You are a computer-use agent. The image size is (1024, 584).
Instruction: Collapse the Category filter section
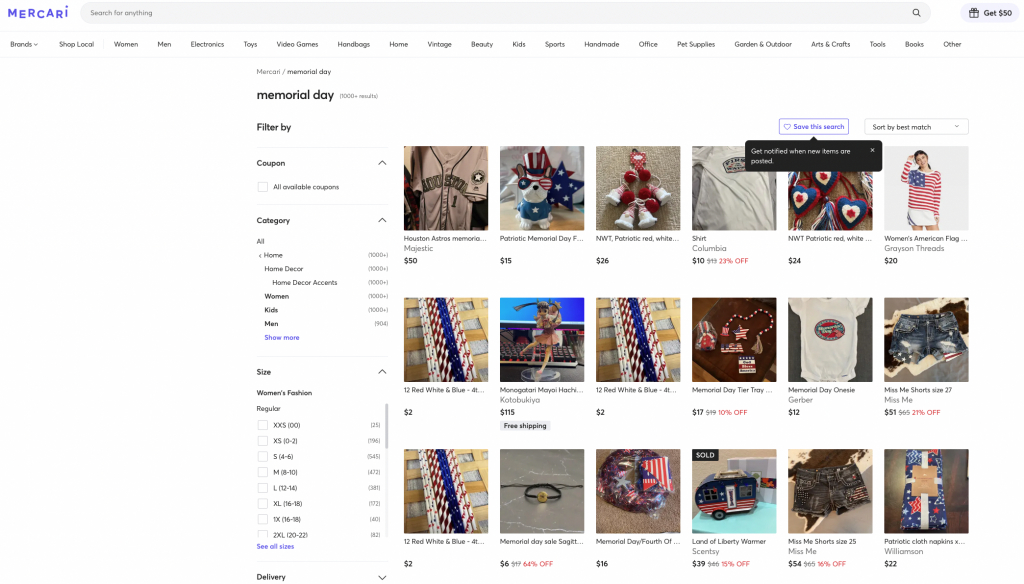click(x=382, y=220)
